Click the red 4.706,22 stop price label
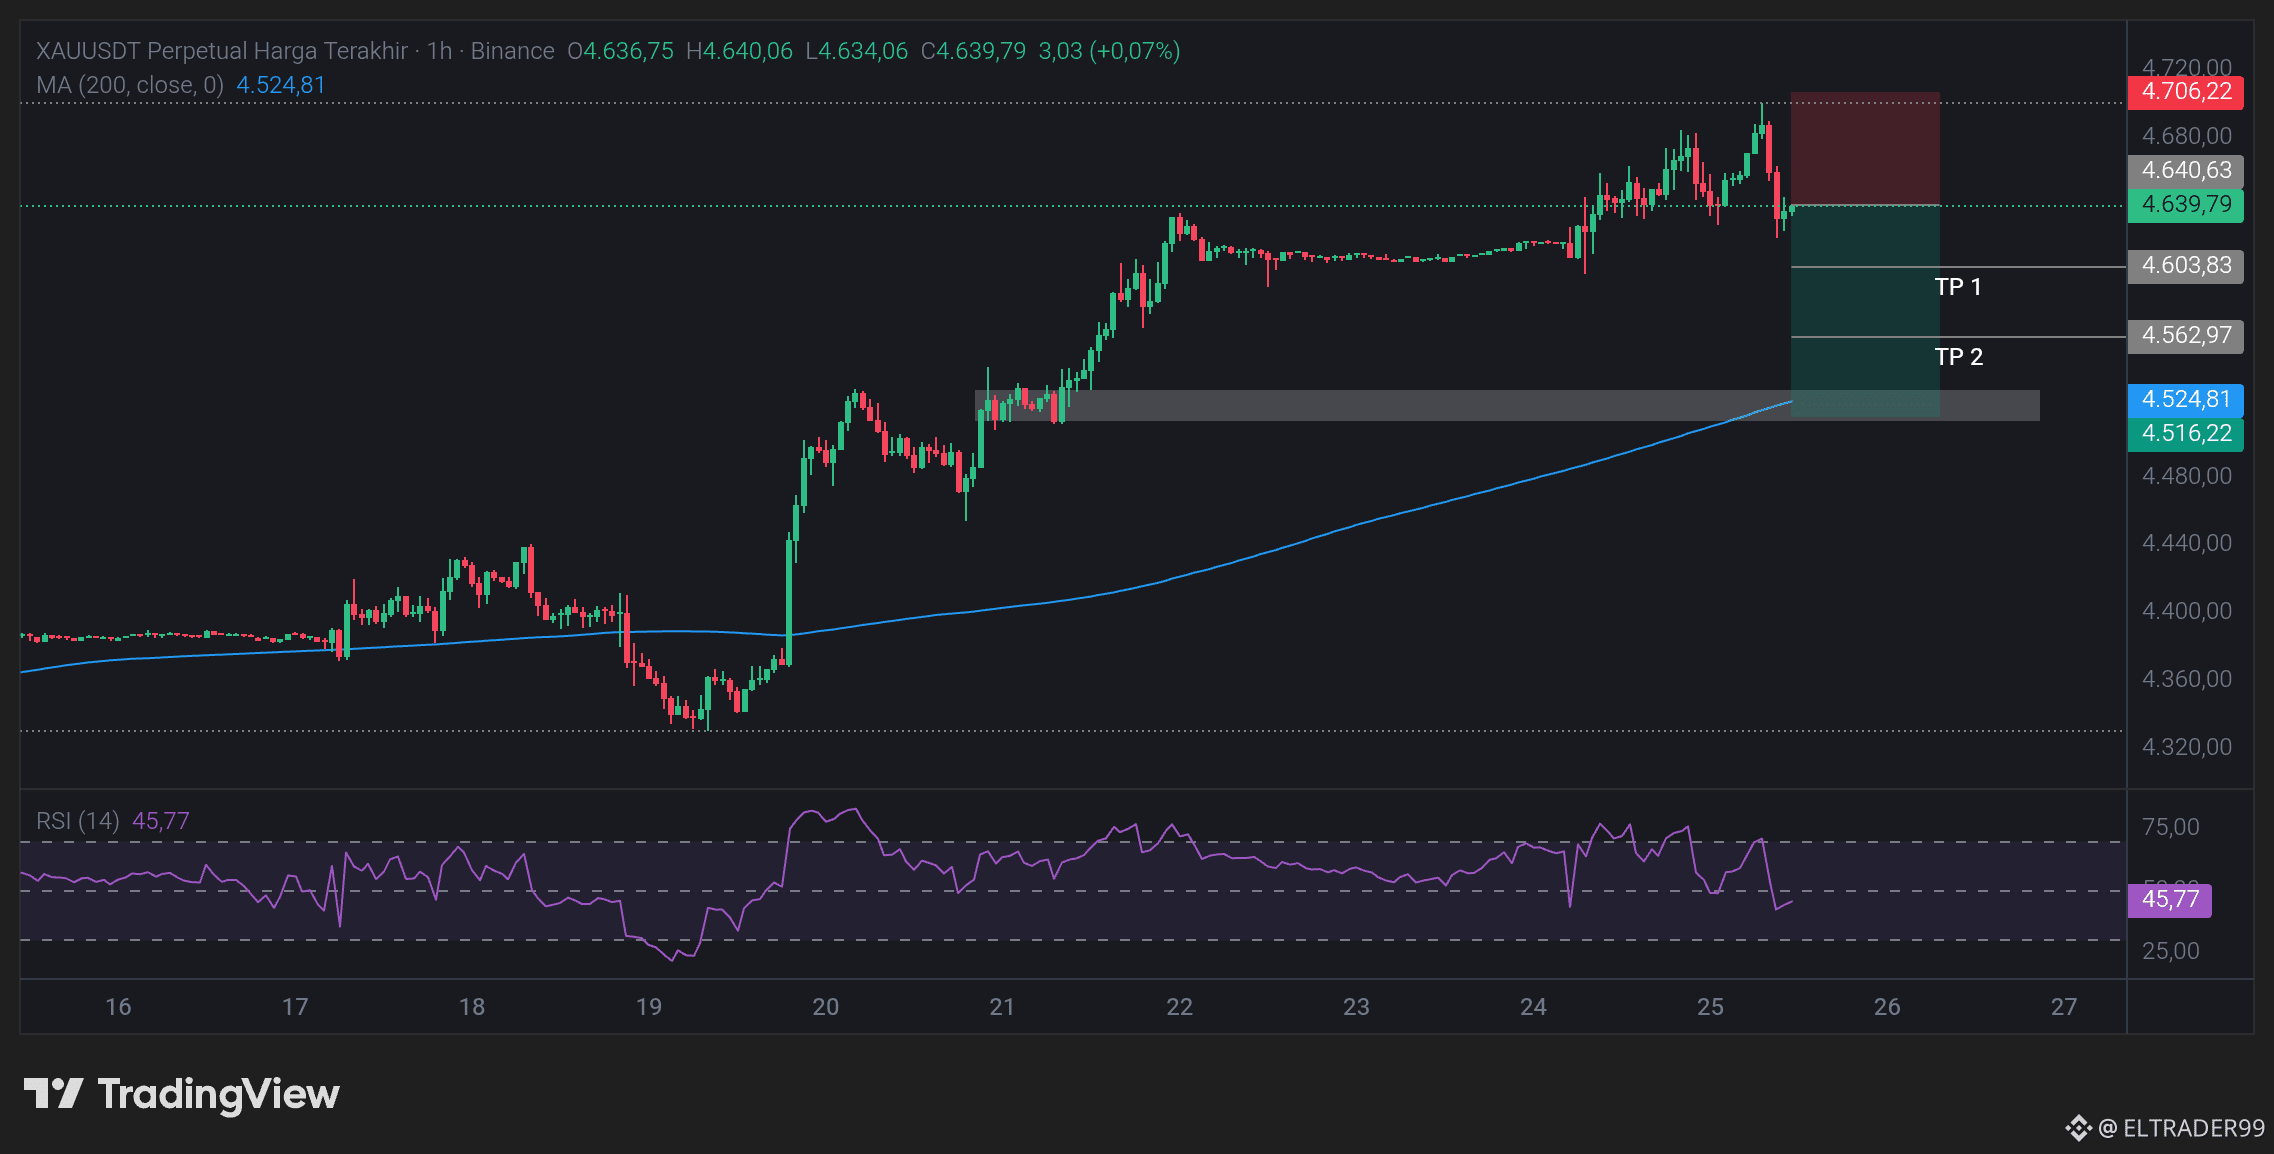2274x1154 pixels. point(2186,92)
